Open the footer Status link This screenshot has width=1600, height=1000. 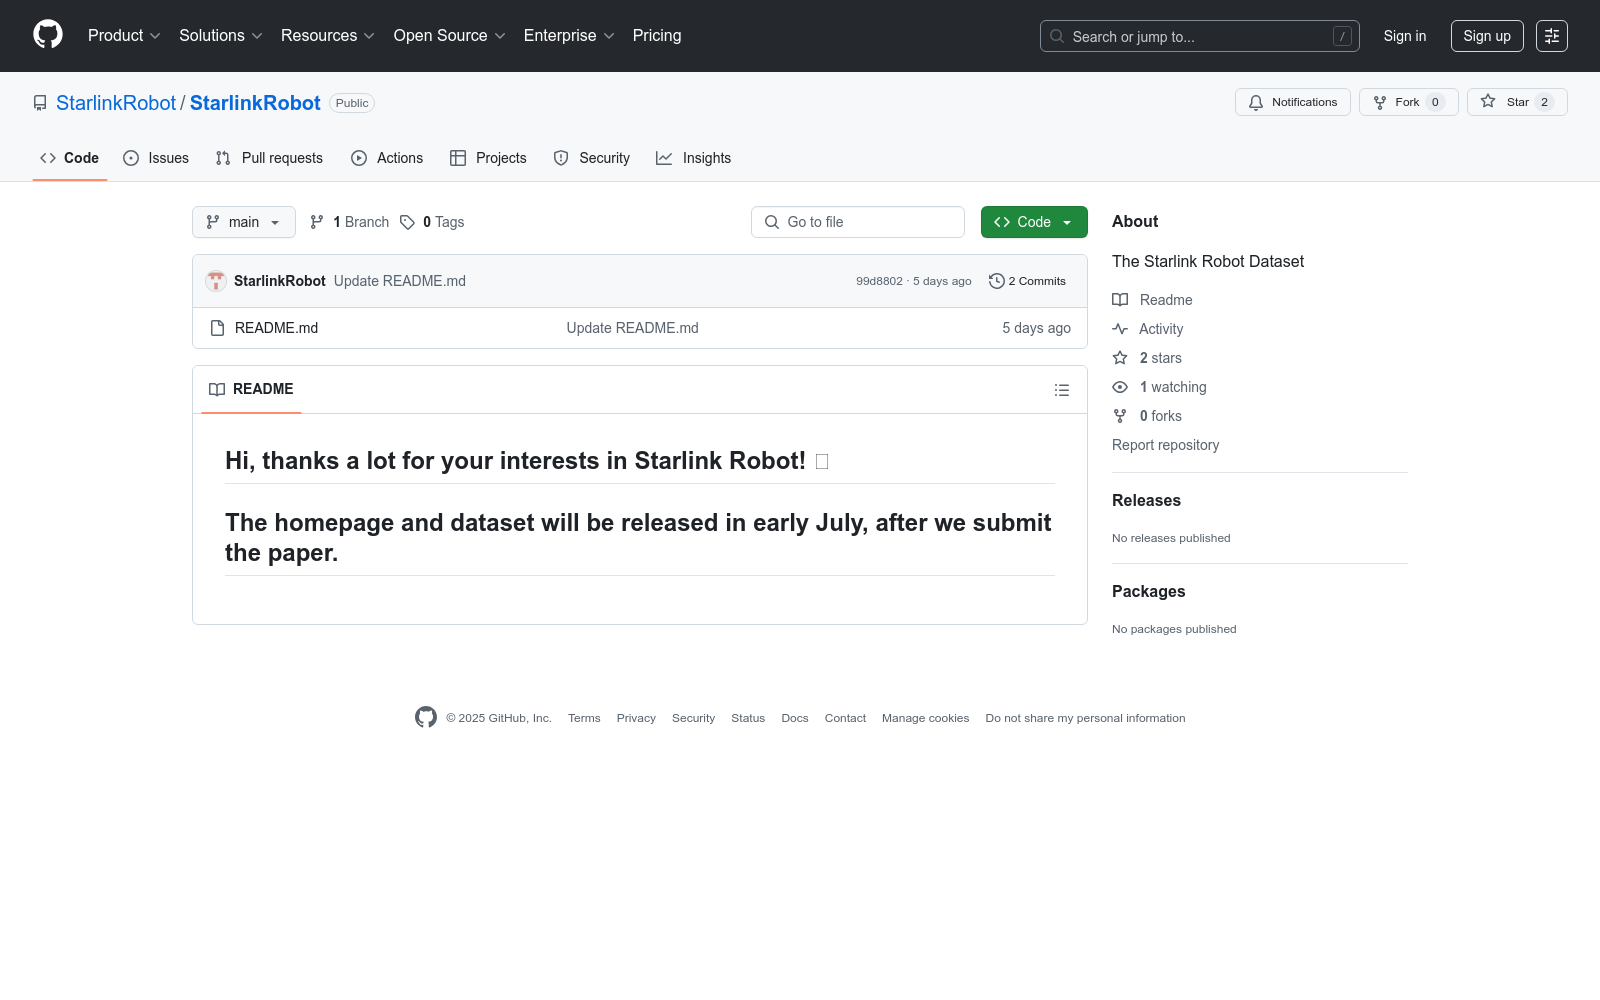tap(748, 718)
